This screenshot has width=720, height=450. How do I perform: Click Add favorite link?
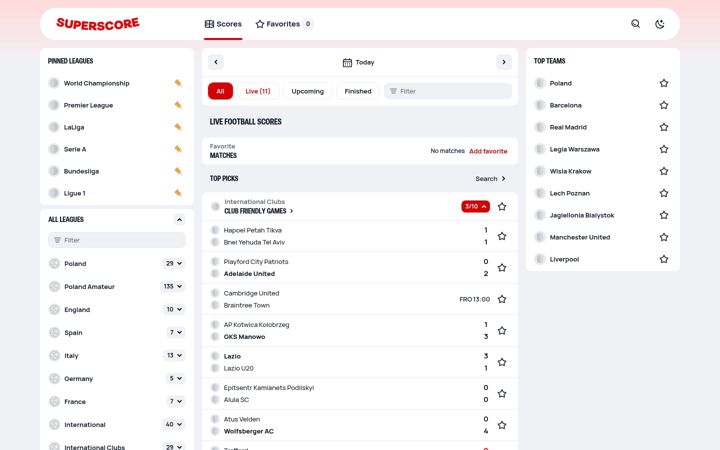click(488, 151)
